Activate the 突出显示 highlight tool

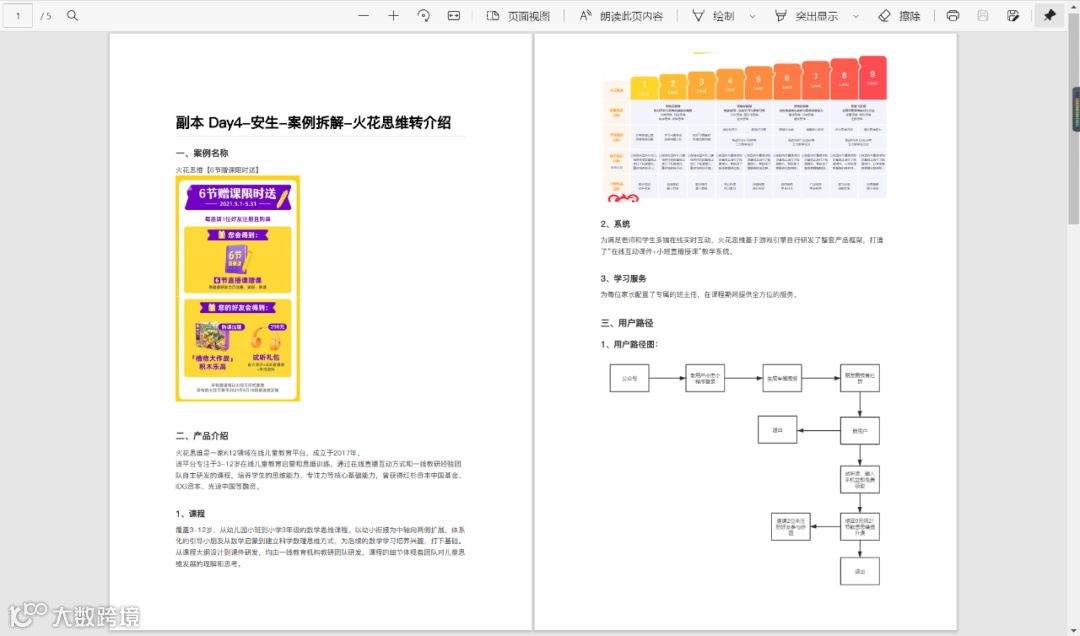coord(807,15)
